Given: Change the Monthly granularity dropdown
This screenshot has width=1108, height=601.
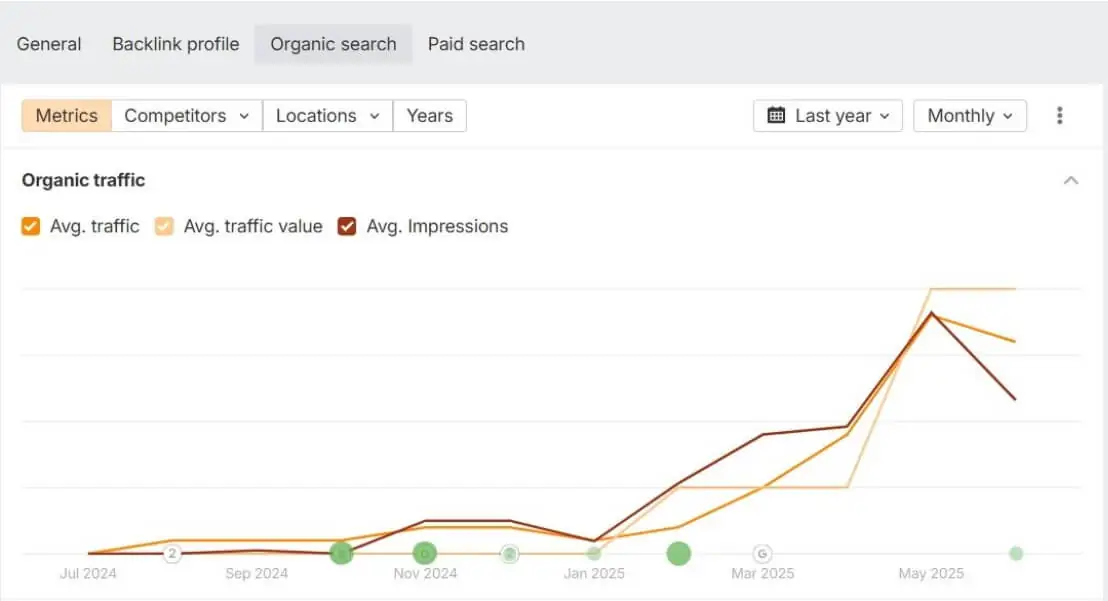Looking at the screenshot, I should [x=969, y=115].
